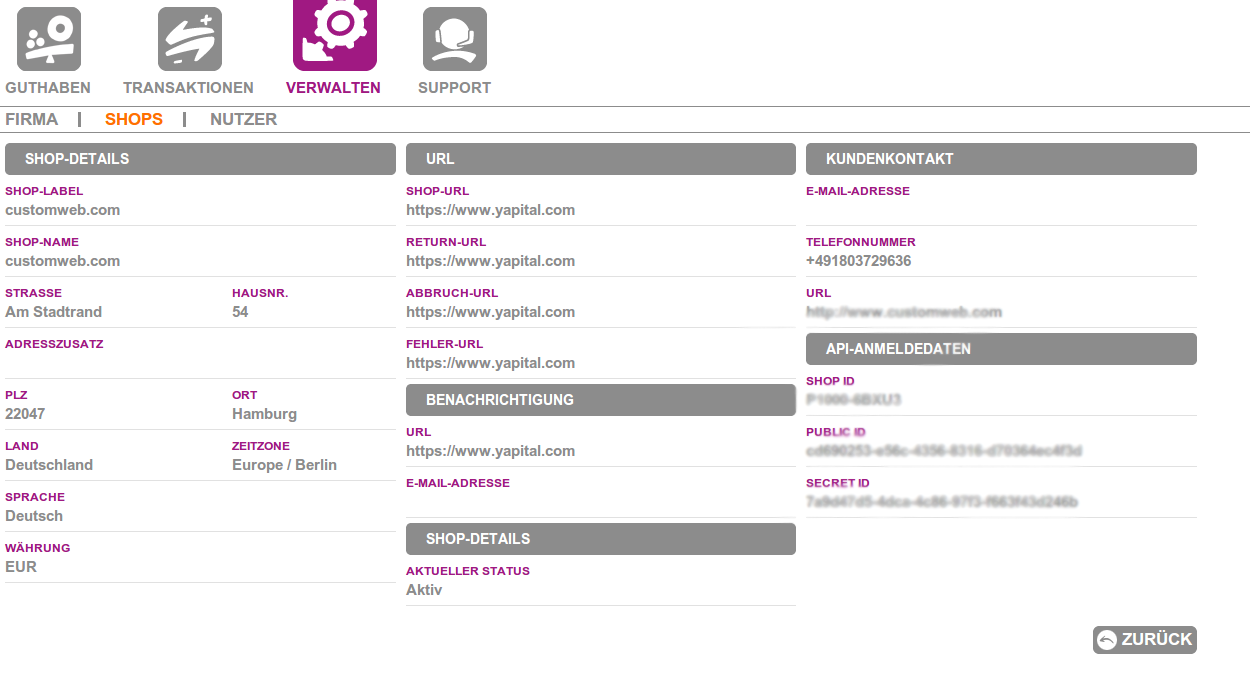Open the Nutzer tab
Screen dimensions: 1250x676
(x=243, y=120)
